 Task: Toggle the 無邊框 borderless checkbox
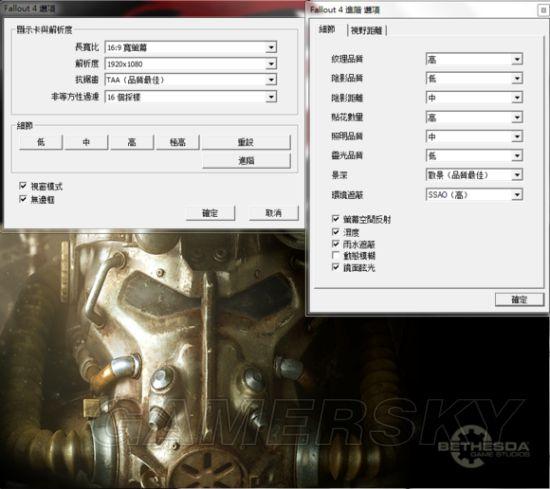23,199
